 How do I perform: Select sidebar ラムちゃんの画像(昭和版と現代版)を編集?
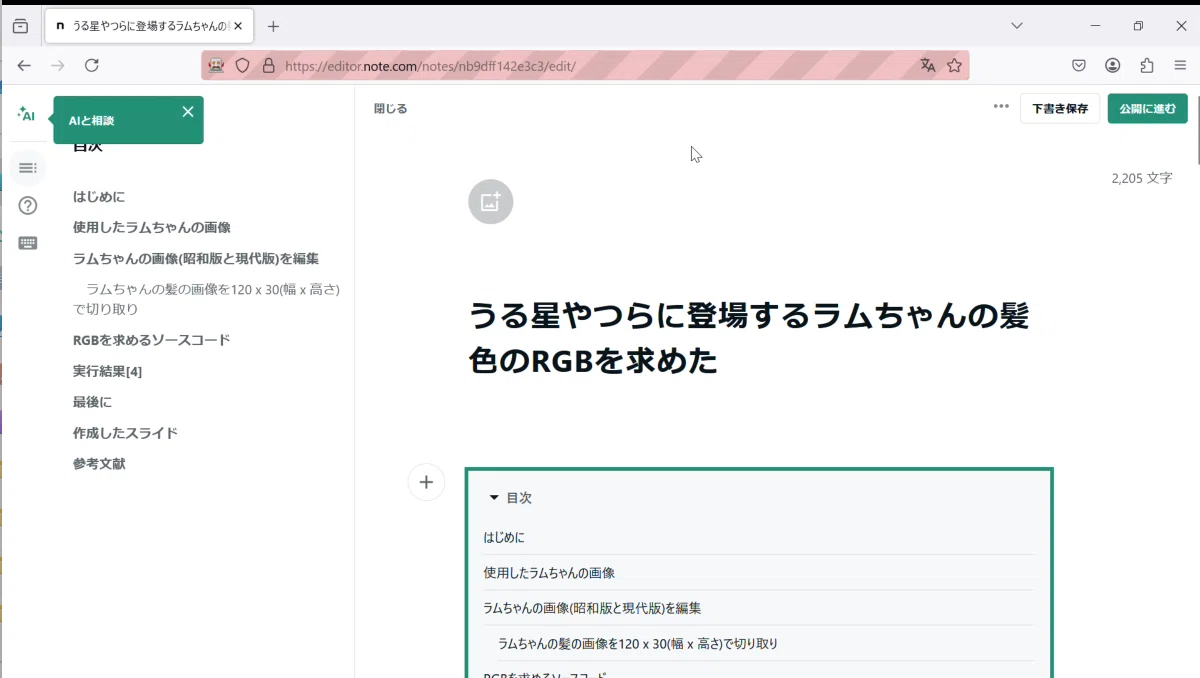click(196, 258)
